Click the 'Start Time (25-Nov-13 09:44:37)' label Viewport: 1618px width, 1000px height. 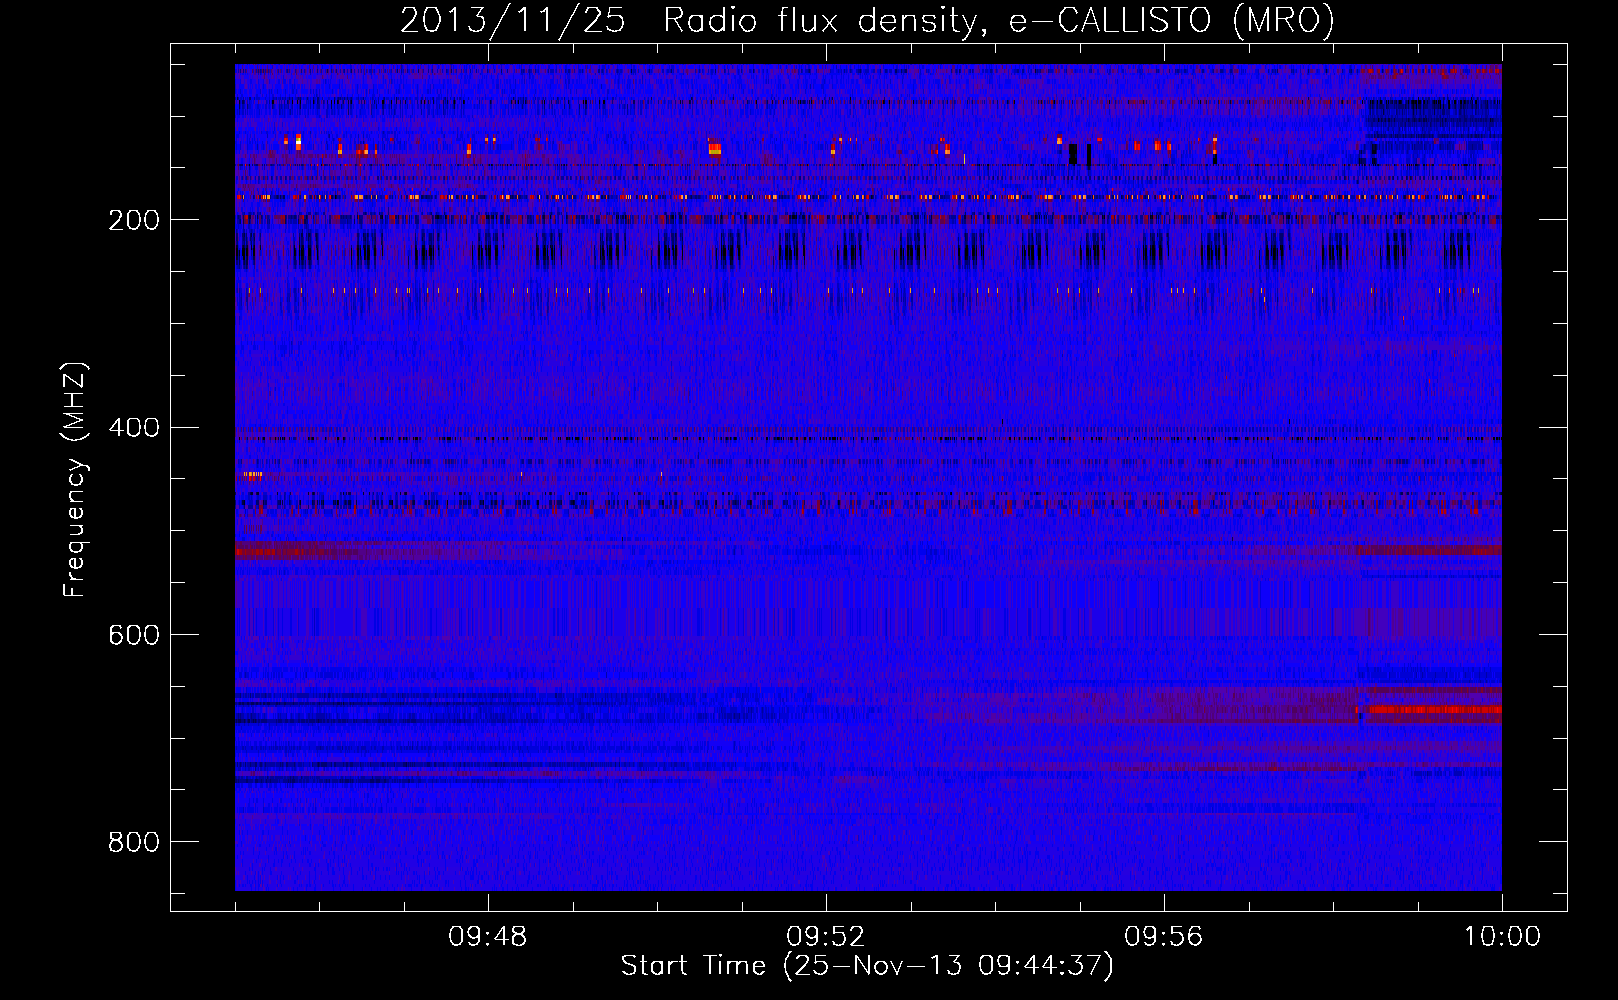tap(867, 966)
